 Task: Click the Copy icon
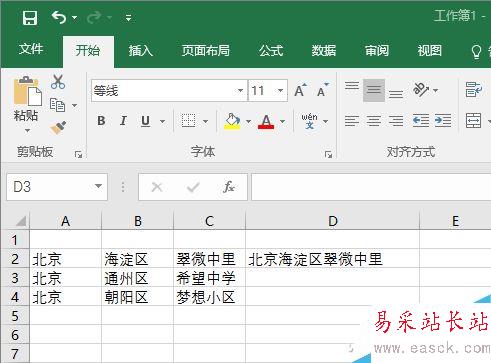57,105
